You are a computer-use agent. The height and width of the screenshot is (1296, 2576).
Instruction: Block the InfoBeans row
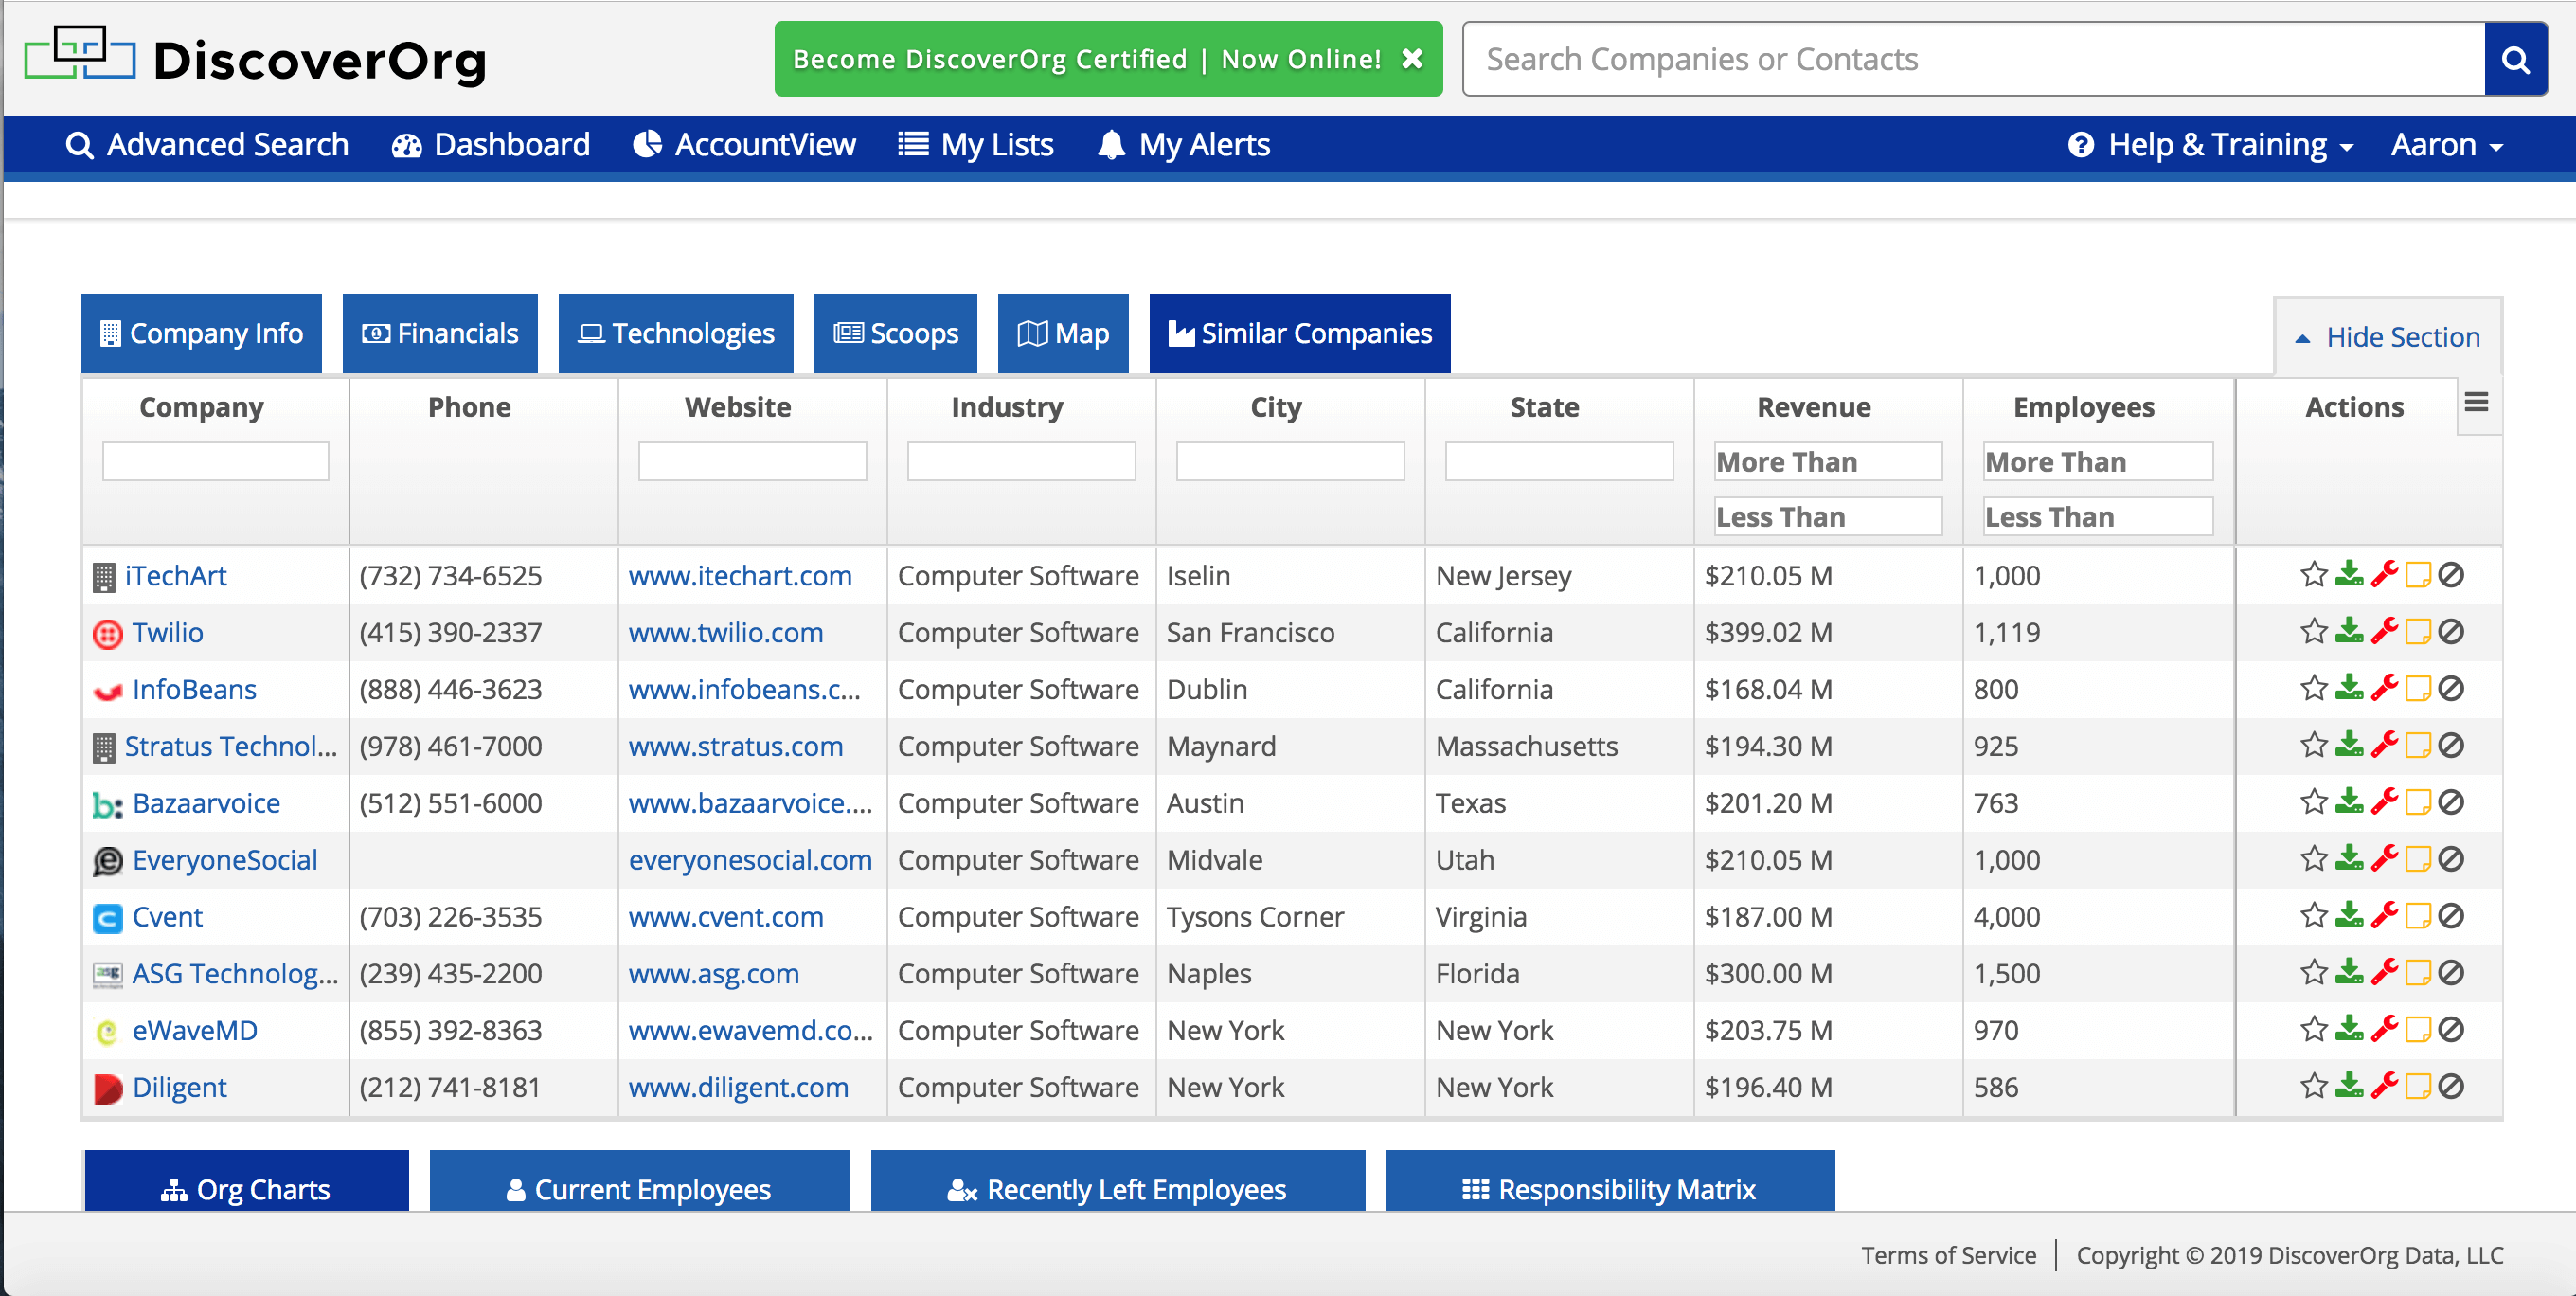2451,688
